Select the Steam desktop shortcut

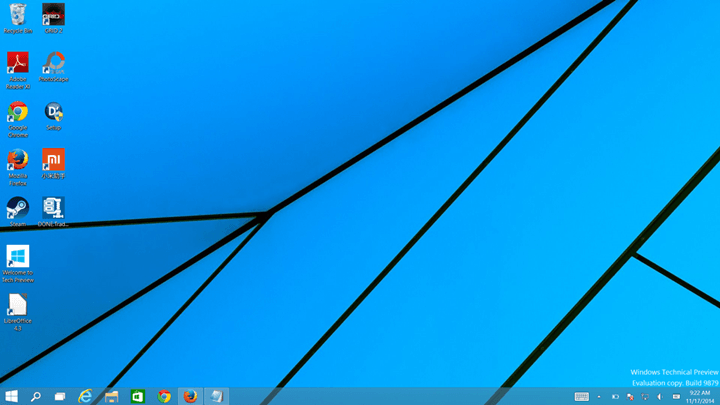click(x=18, y=212)
